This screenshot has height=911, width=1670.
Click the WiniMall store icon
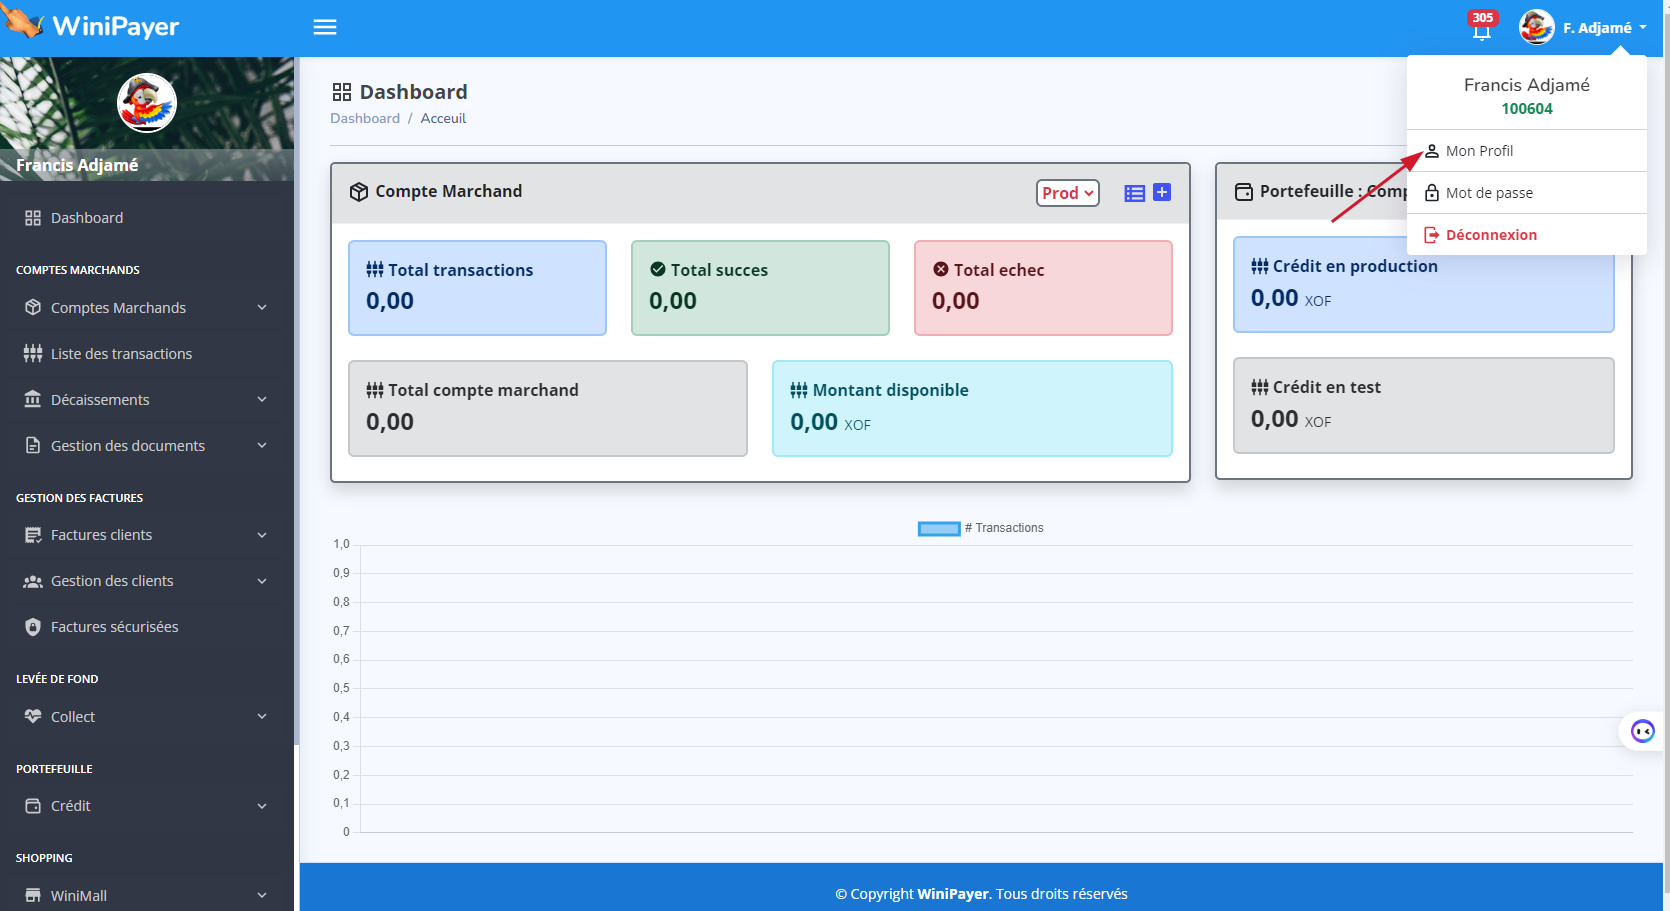tap(33, 895)
